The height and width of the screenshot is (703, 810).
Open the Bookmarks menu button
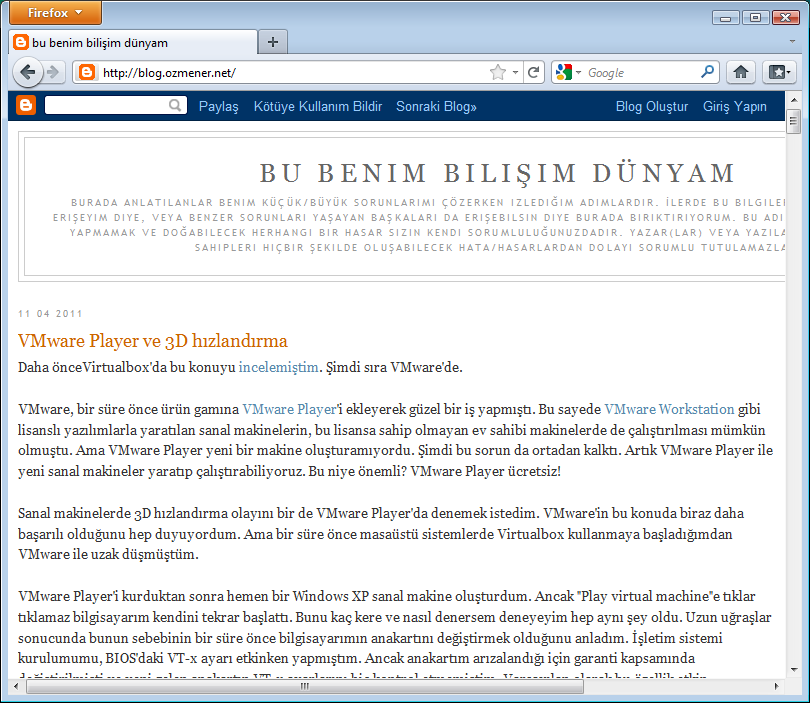coord(779,72)
